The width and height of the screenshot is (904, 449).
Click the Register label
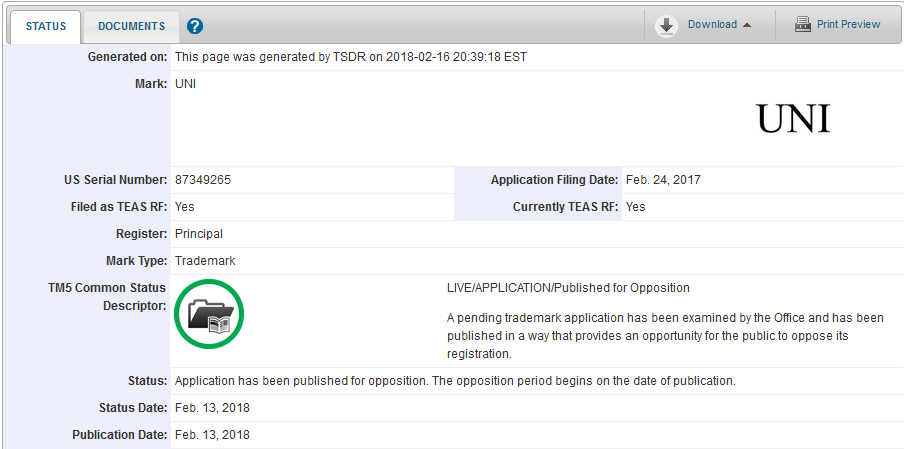tap(142, 234)
